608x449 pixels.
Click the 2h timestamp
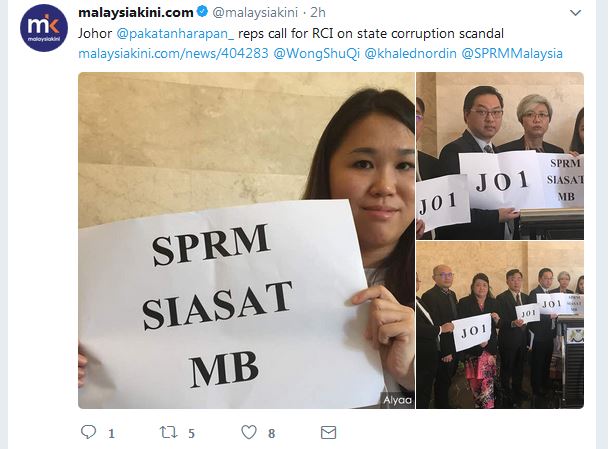[318, 12]
